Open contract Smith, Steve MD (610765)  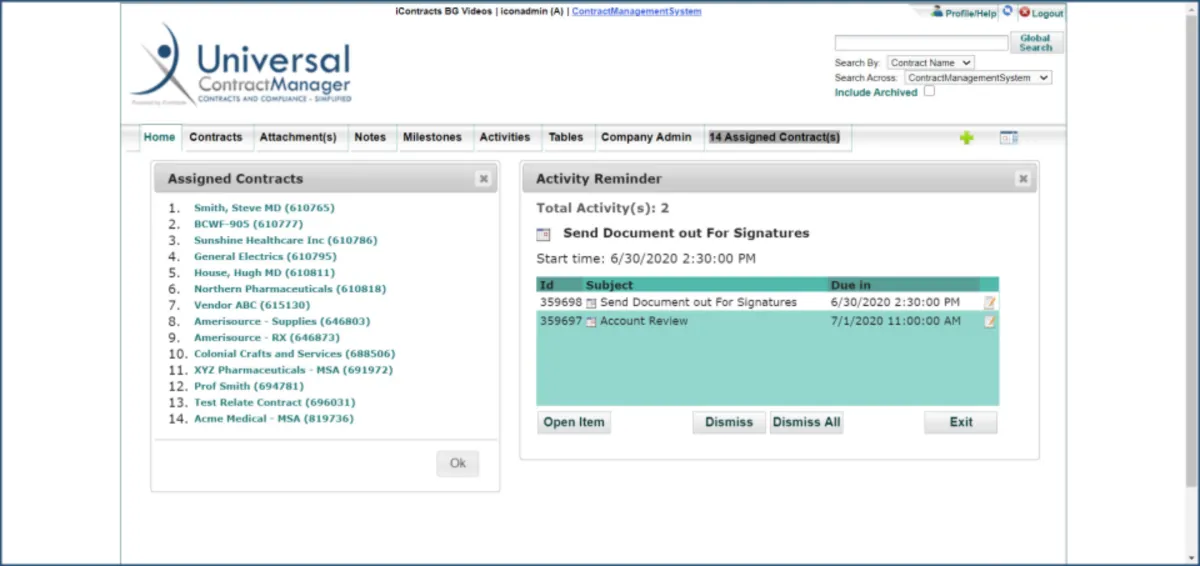coord(264,208)
